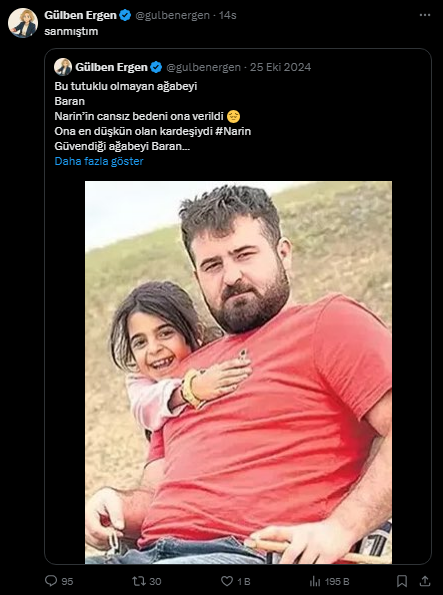Share the tweet via upload arrow icon
443x595 pixels.
point(425,581)
